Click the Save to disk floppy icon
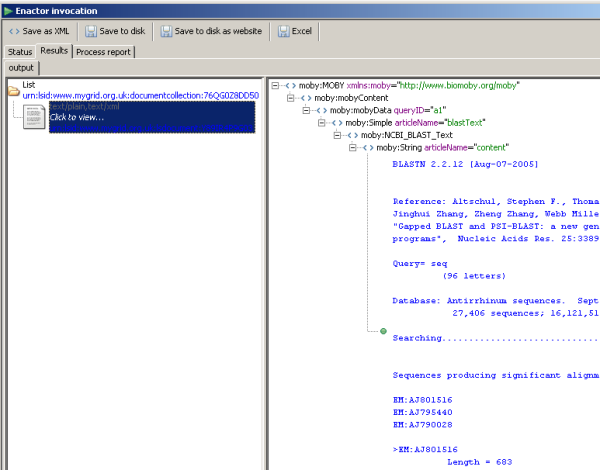 pos(92,31)
